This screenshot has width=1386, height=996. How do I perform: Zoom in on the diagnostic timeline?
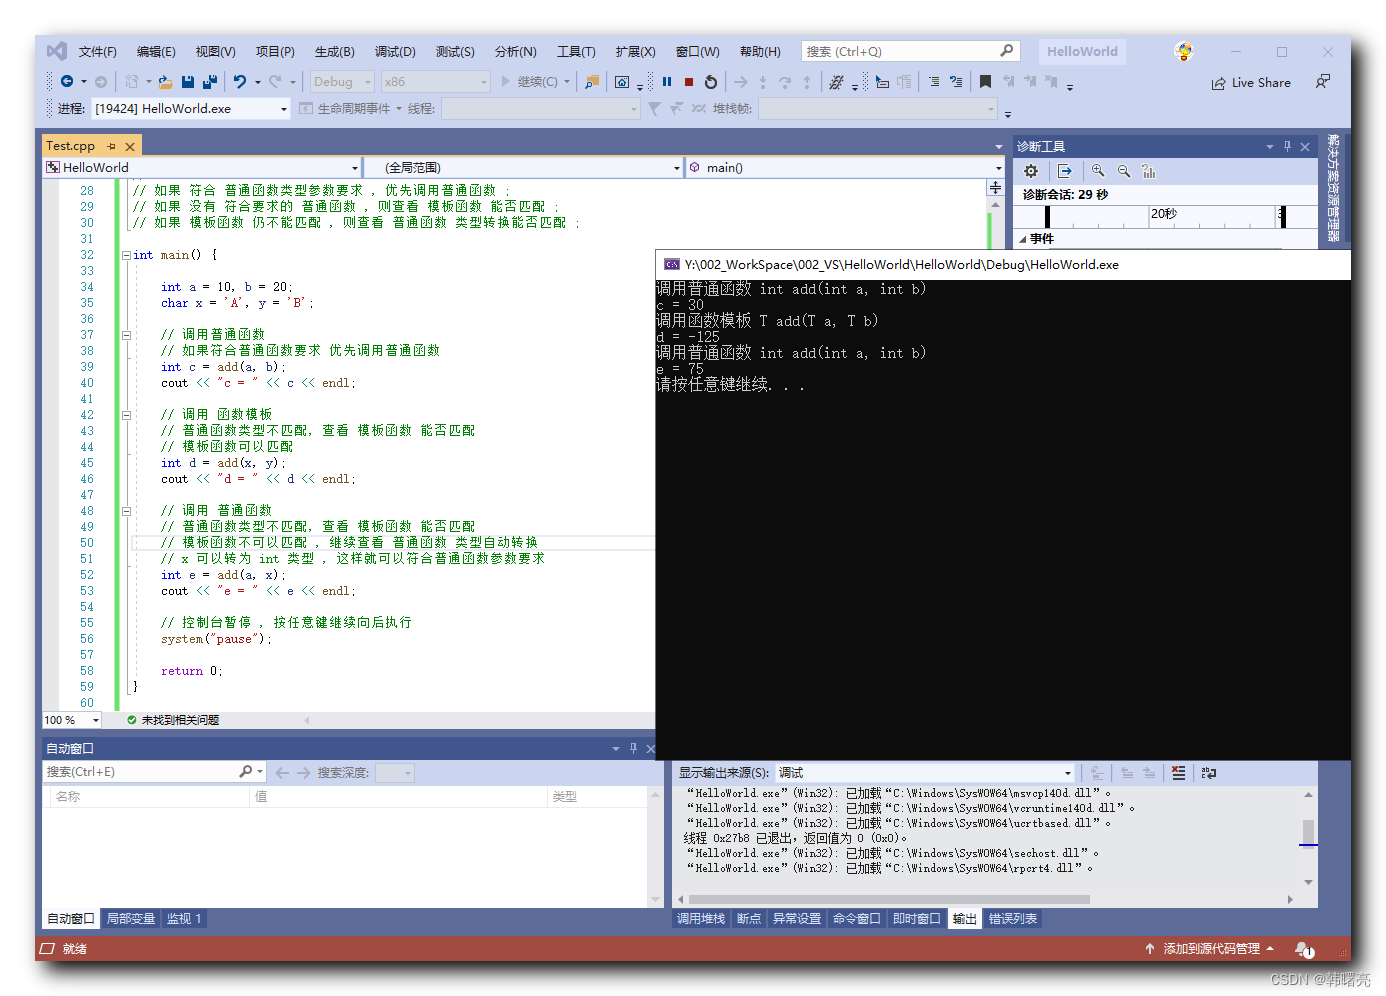tap(1098, 171)
